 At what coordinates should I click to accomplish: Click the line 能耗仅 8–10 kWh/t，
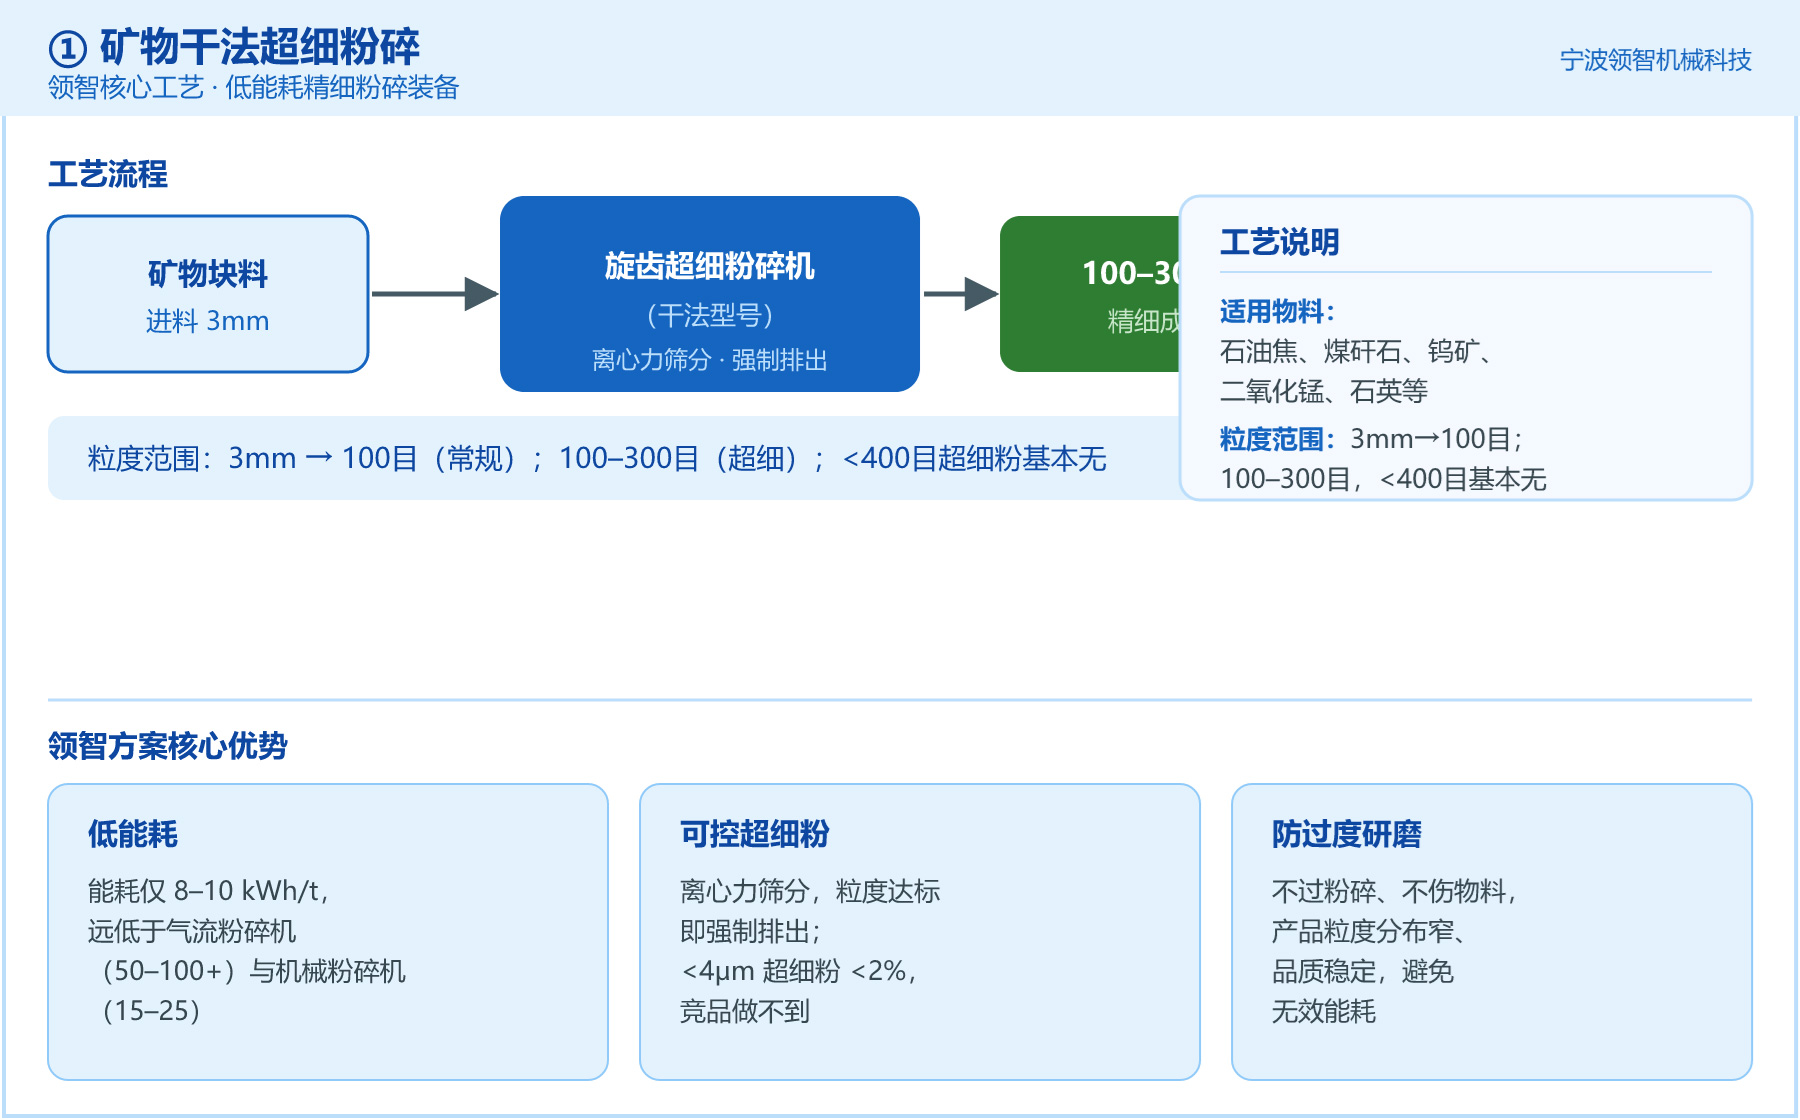209,891
